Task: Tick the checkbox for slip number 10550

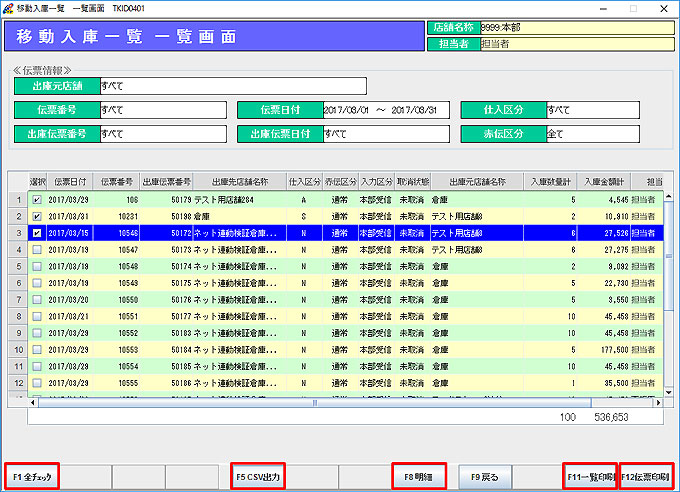Action: pyautogui.click(x=38, y=300)
